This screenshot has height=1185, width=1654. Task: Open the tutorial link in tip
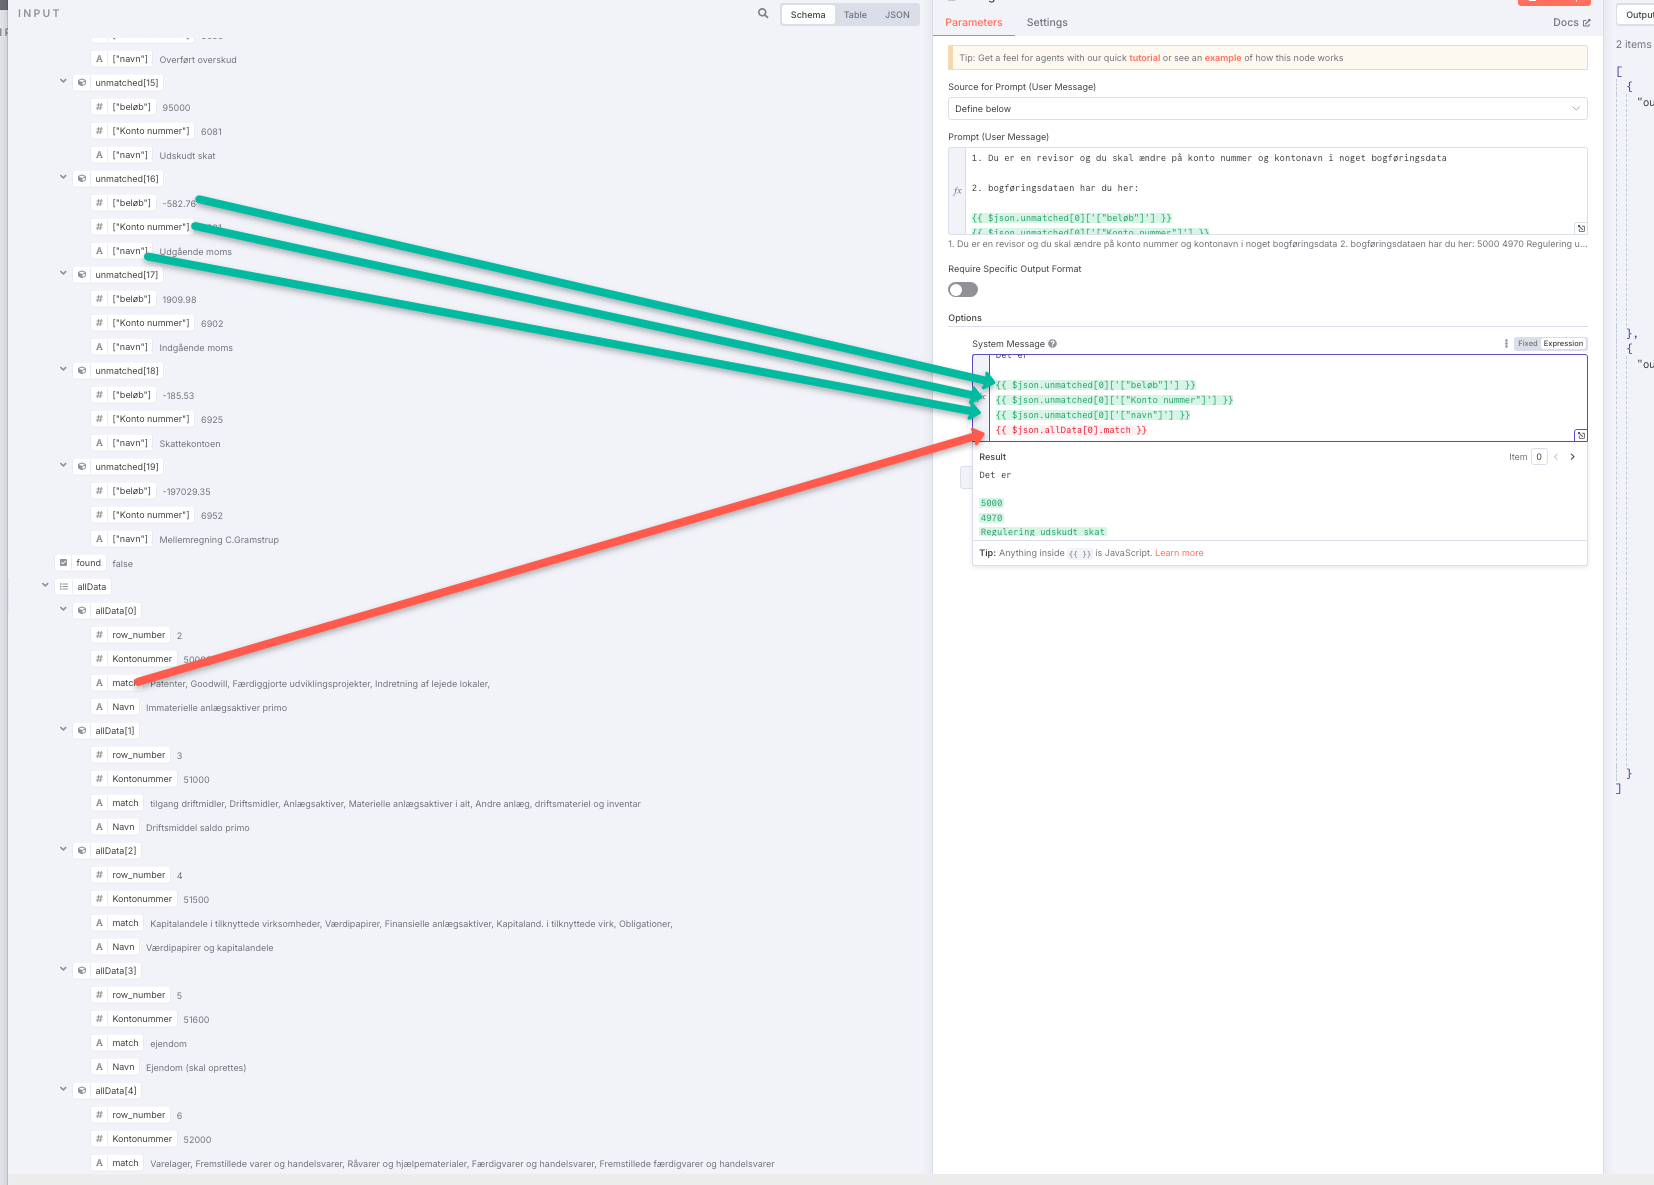tap(1145, 58)
